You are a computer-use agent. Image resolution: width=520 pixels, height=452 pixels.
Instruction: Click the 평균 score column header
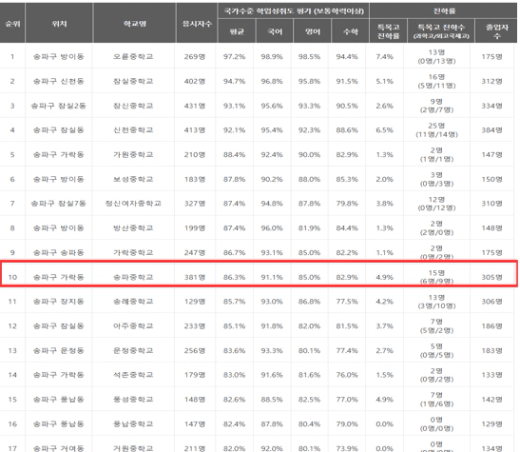pyautogui.click(x=237, y=32)
